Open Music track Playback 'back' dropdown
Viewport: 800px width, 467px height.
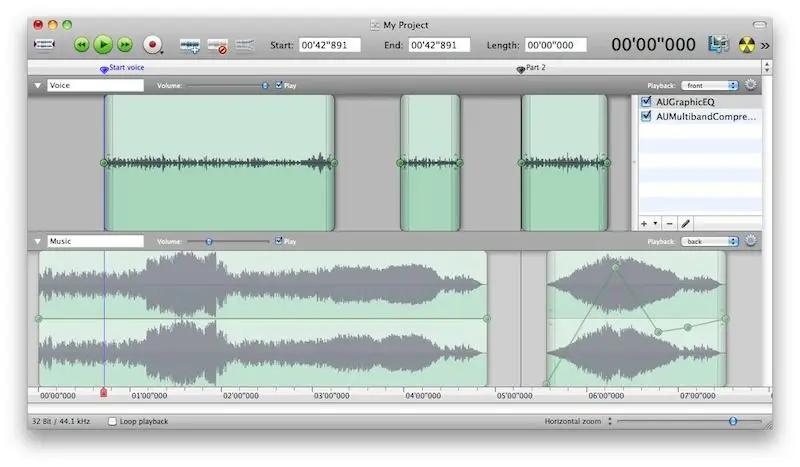(x=710, y=241)
